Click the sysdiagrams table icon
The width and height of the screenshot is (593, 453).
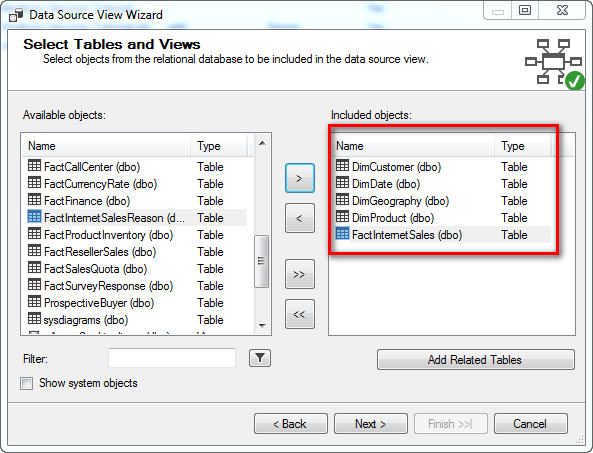click(34, 319)
